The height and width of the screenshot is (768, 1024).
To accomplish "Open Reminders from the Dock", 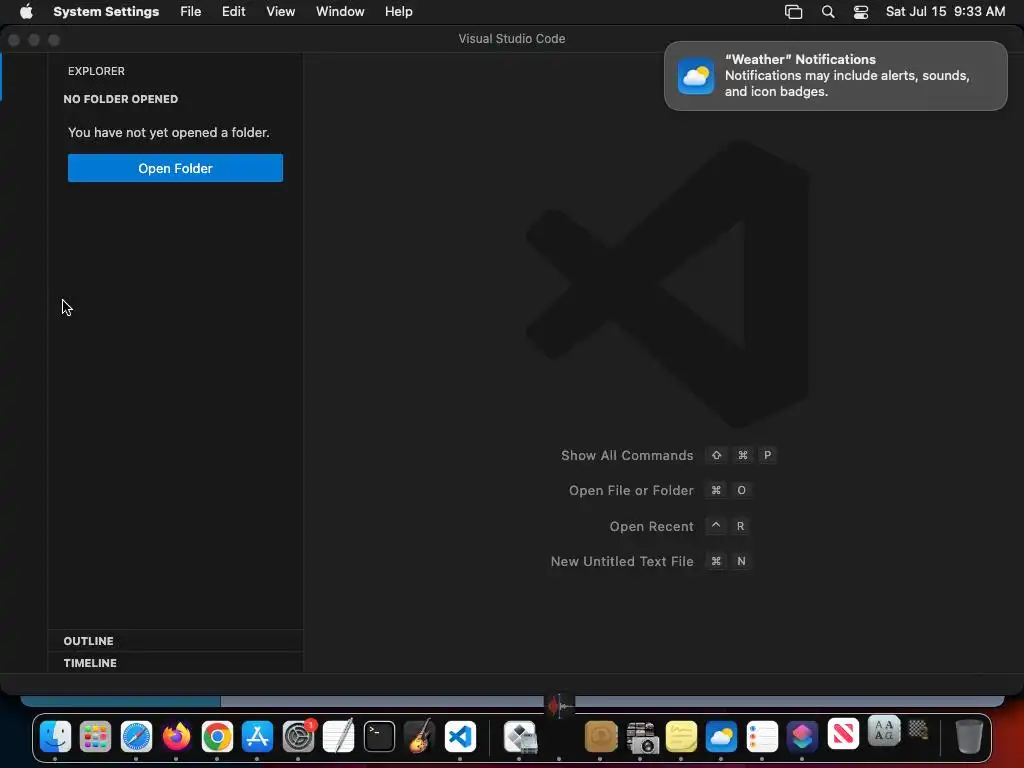I will click(x=762, y=737).
